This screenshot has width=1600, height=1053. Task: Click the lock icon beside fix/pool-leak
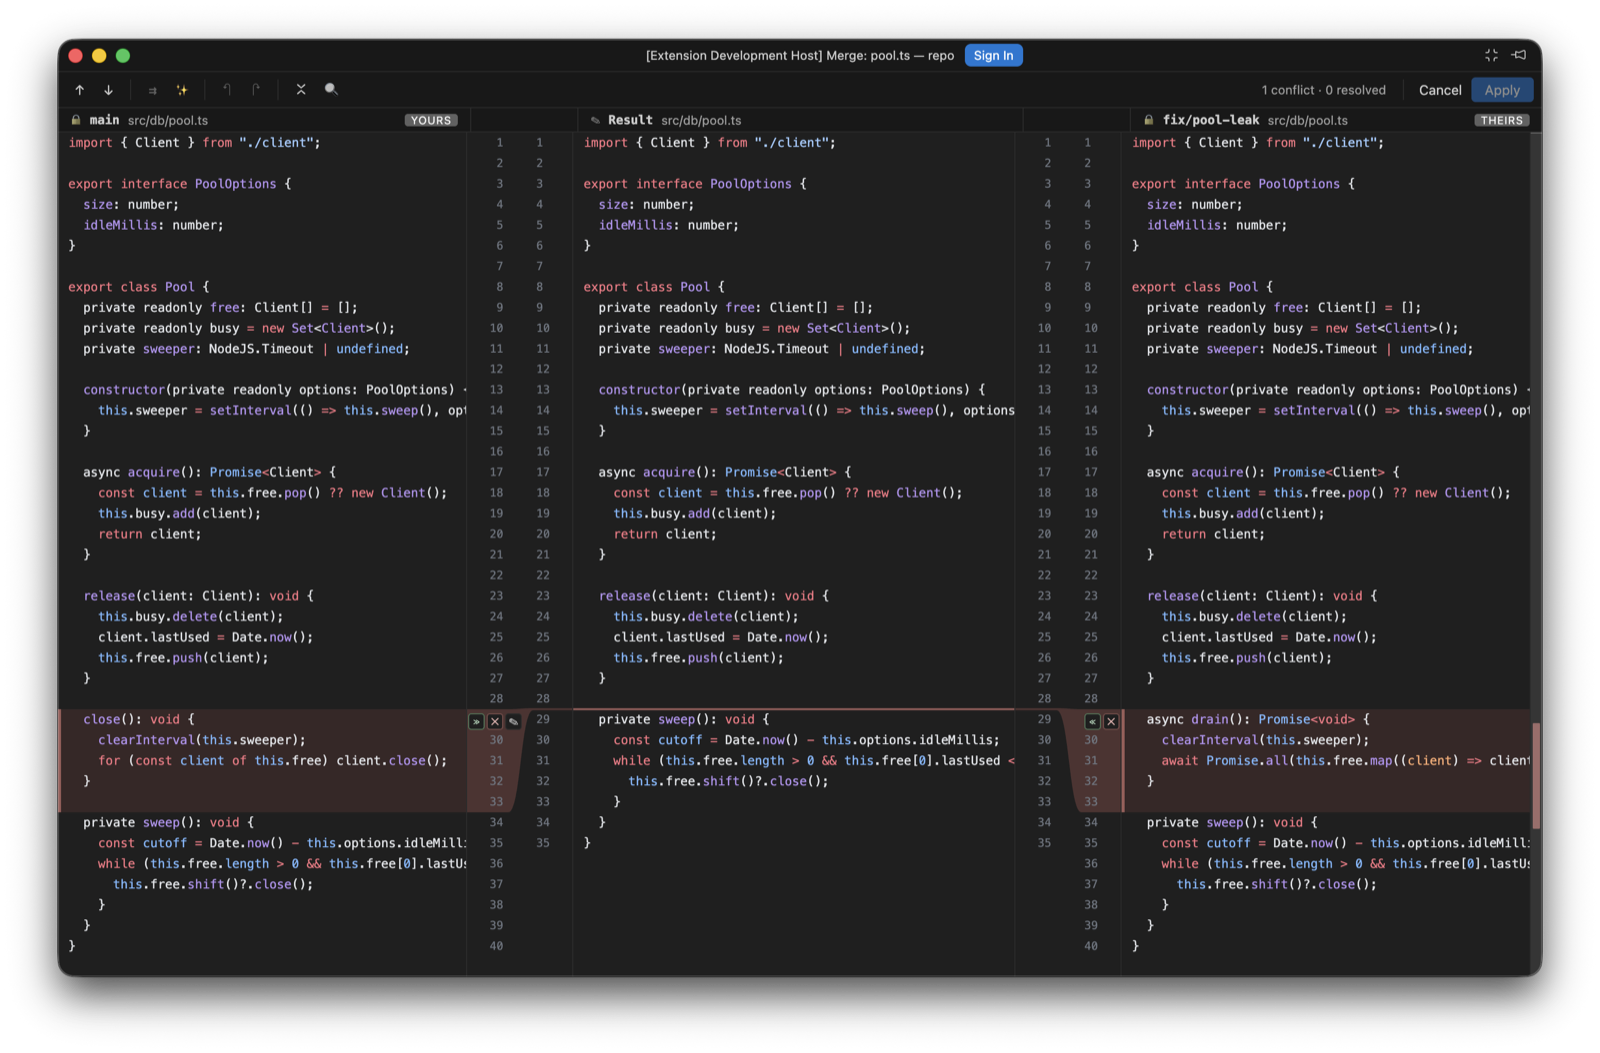click(x=1148, y=120)
